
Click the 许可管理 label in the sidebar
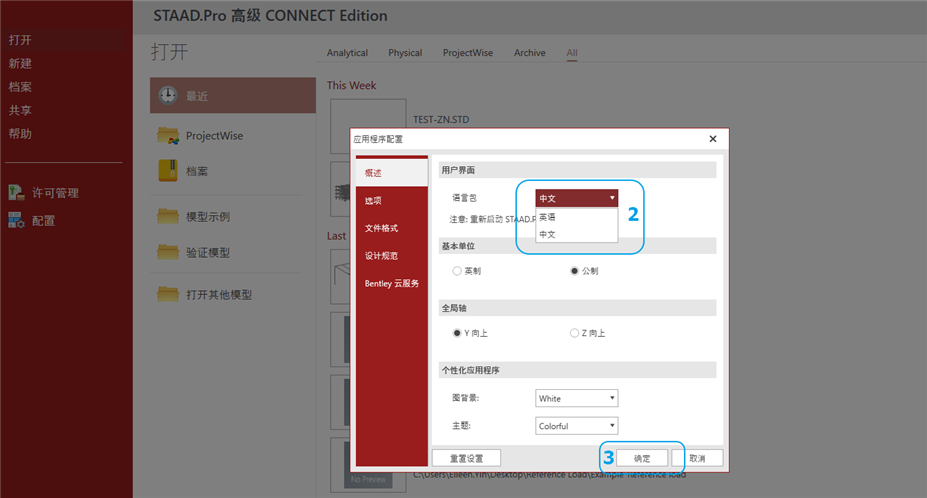tap(55, 193)
